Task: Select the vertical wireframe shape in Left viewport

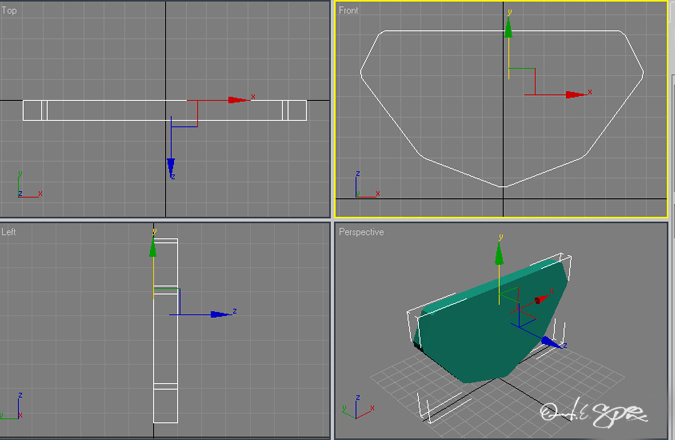Action: tap(165, 340)
